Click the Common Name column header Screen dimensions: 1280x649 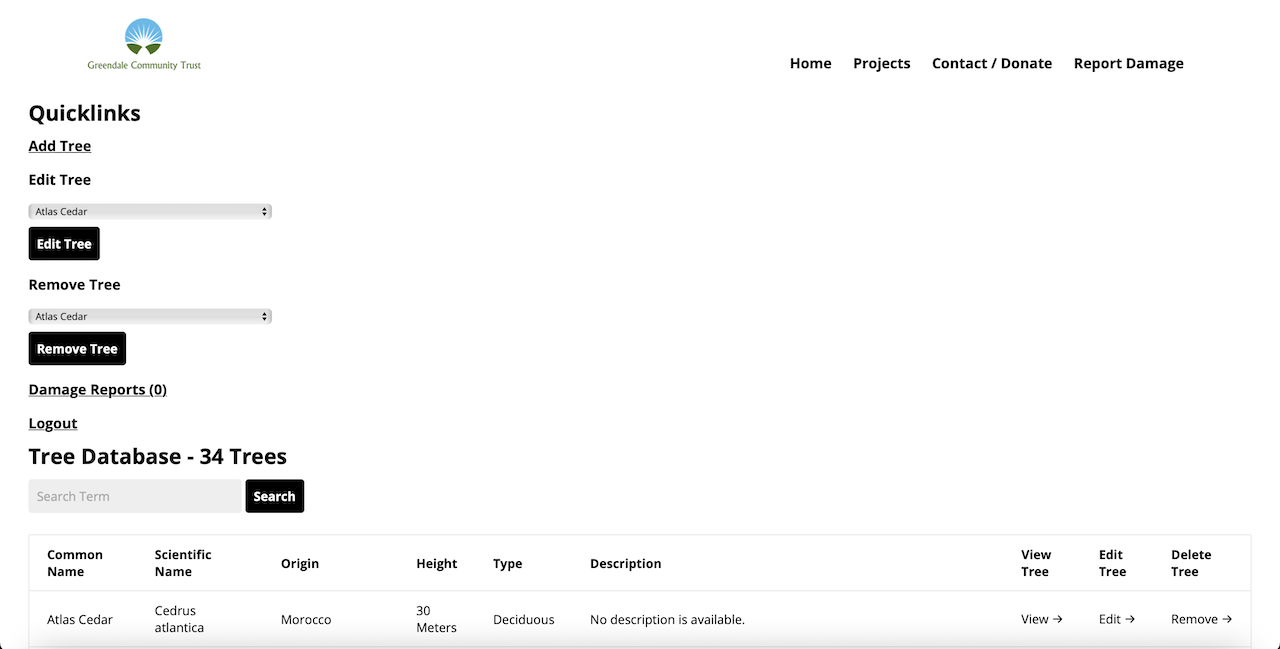(x=75, y=563)
